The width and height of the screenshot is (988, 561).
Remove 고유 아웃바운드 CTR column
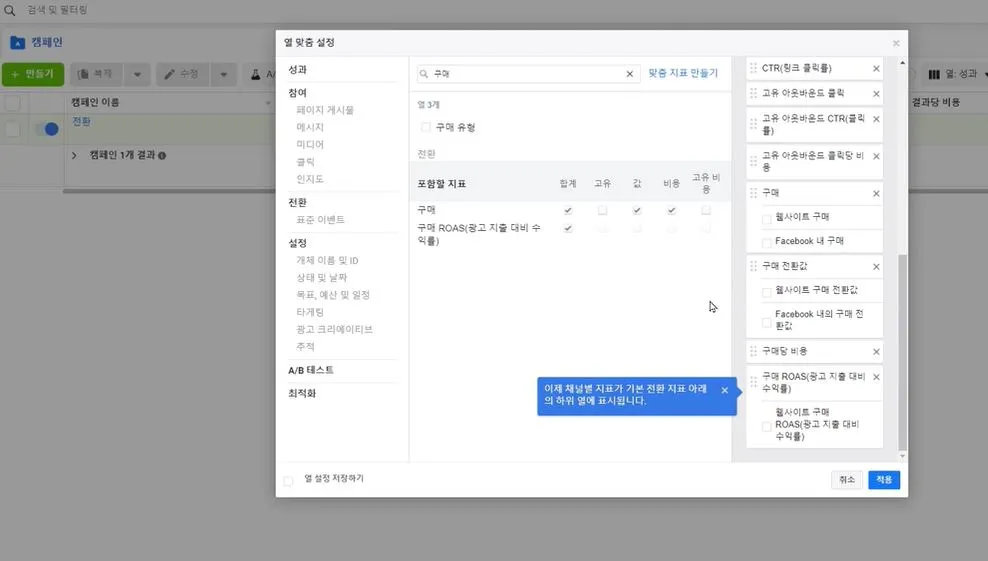(x=876, y=119)
